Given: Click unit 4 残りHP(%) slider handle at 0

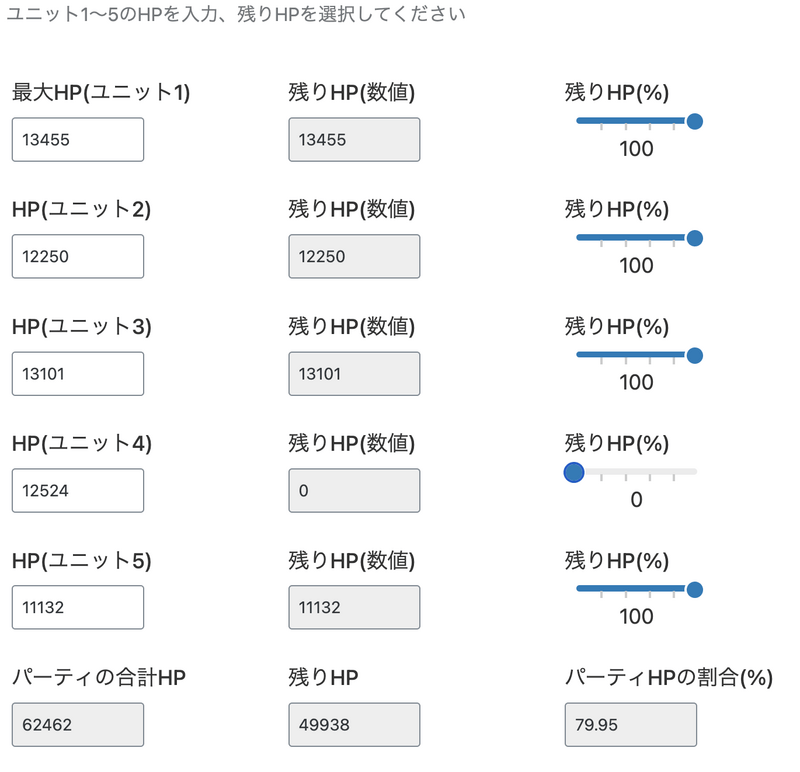Looking at the screenshot, I should click(574, 472).
